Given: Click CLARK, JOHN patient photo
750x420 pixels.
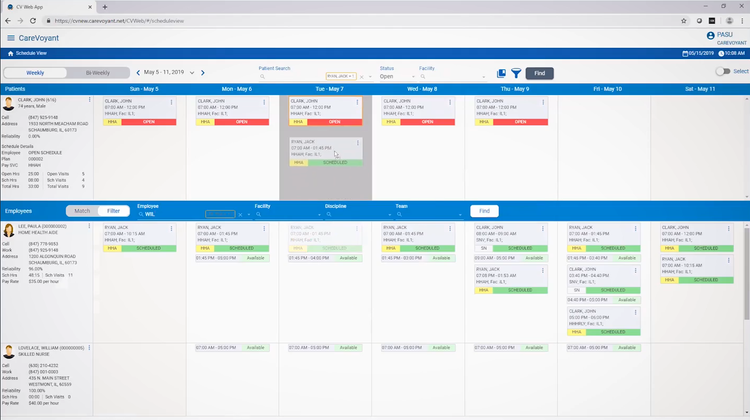Looking at the screenshot, I should tap(9, 103).
